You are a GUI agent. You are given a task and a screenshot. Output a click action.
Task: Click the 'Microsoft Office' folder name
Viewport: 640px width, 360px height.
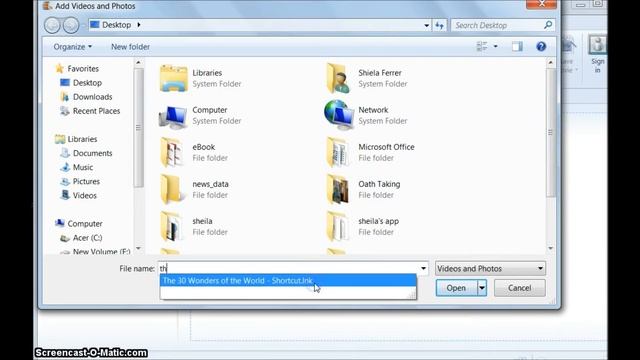pos(386,147)
